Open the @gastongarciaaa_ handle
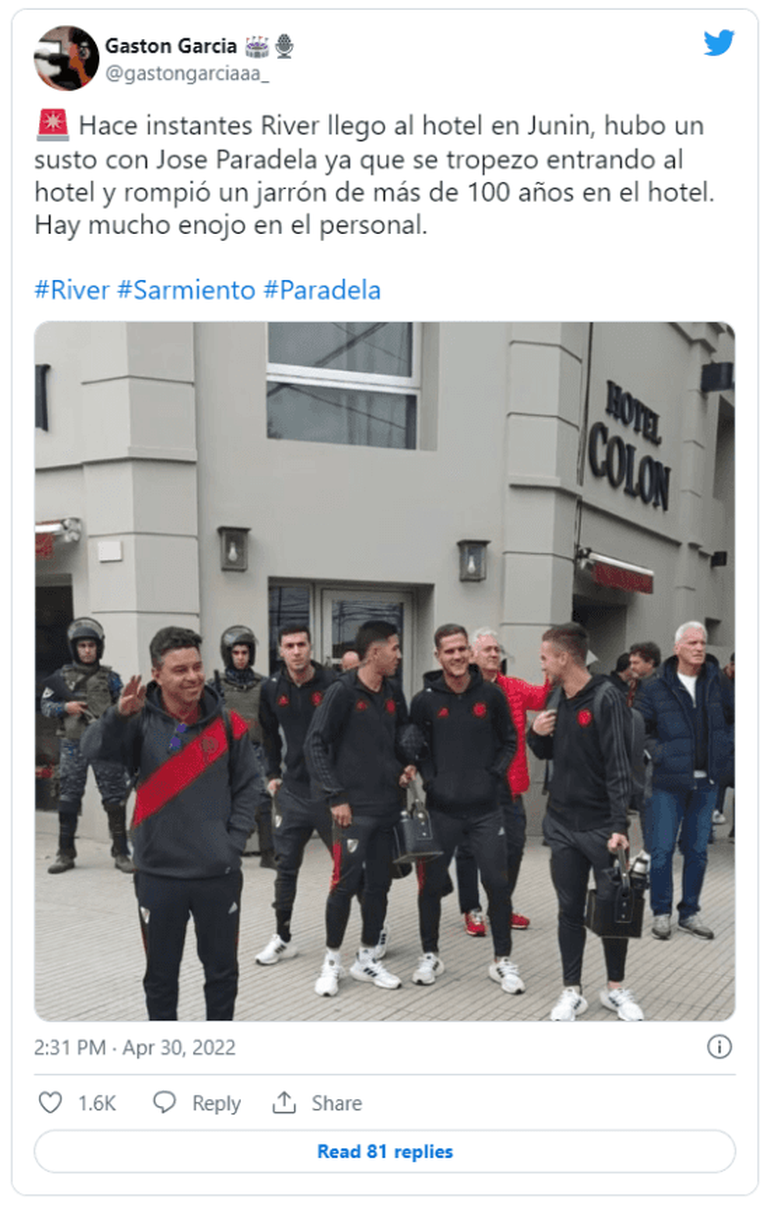Screen dimensions: 770x1207 tap(187, 73)
